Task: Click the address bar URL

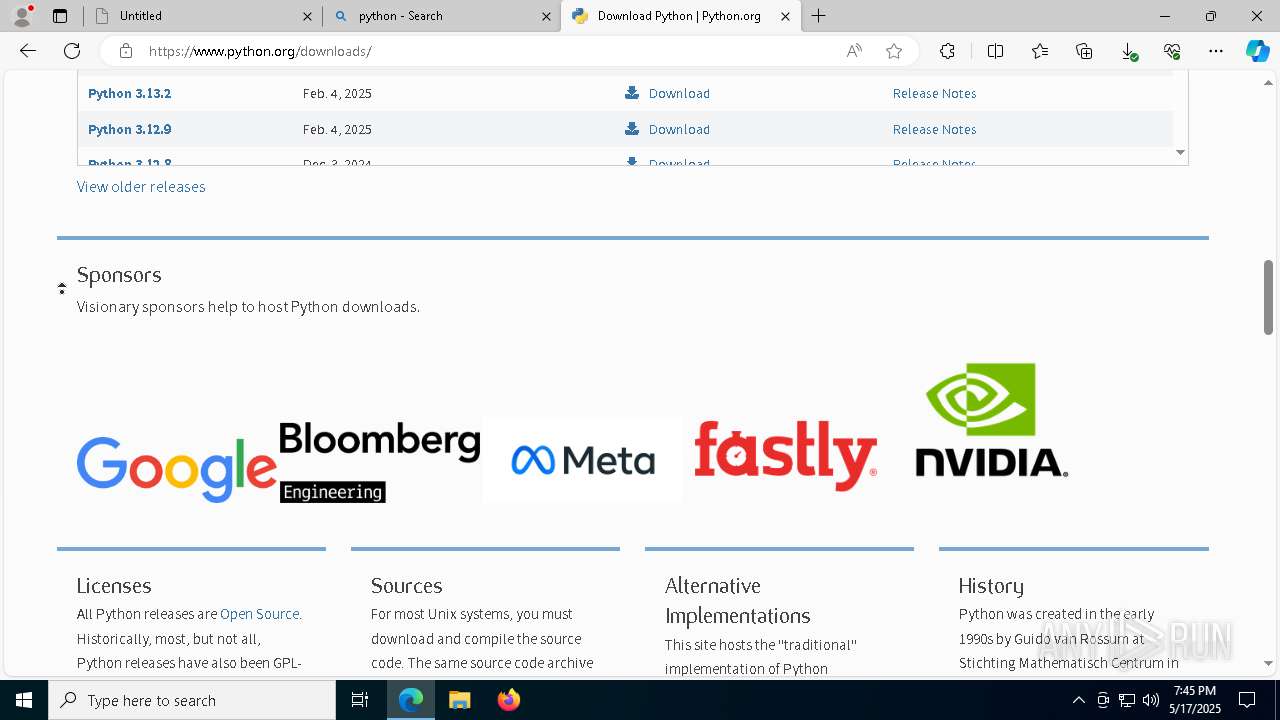Action: click(260, 51)
